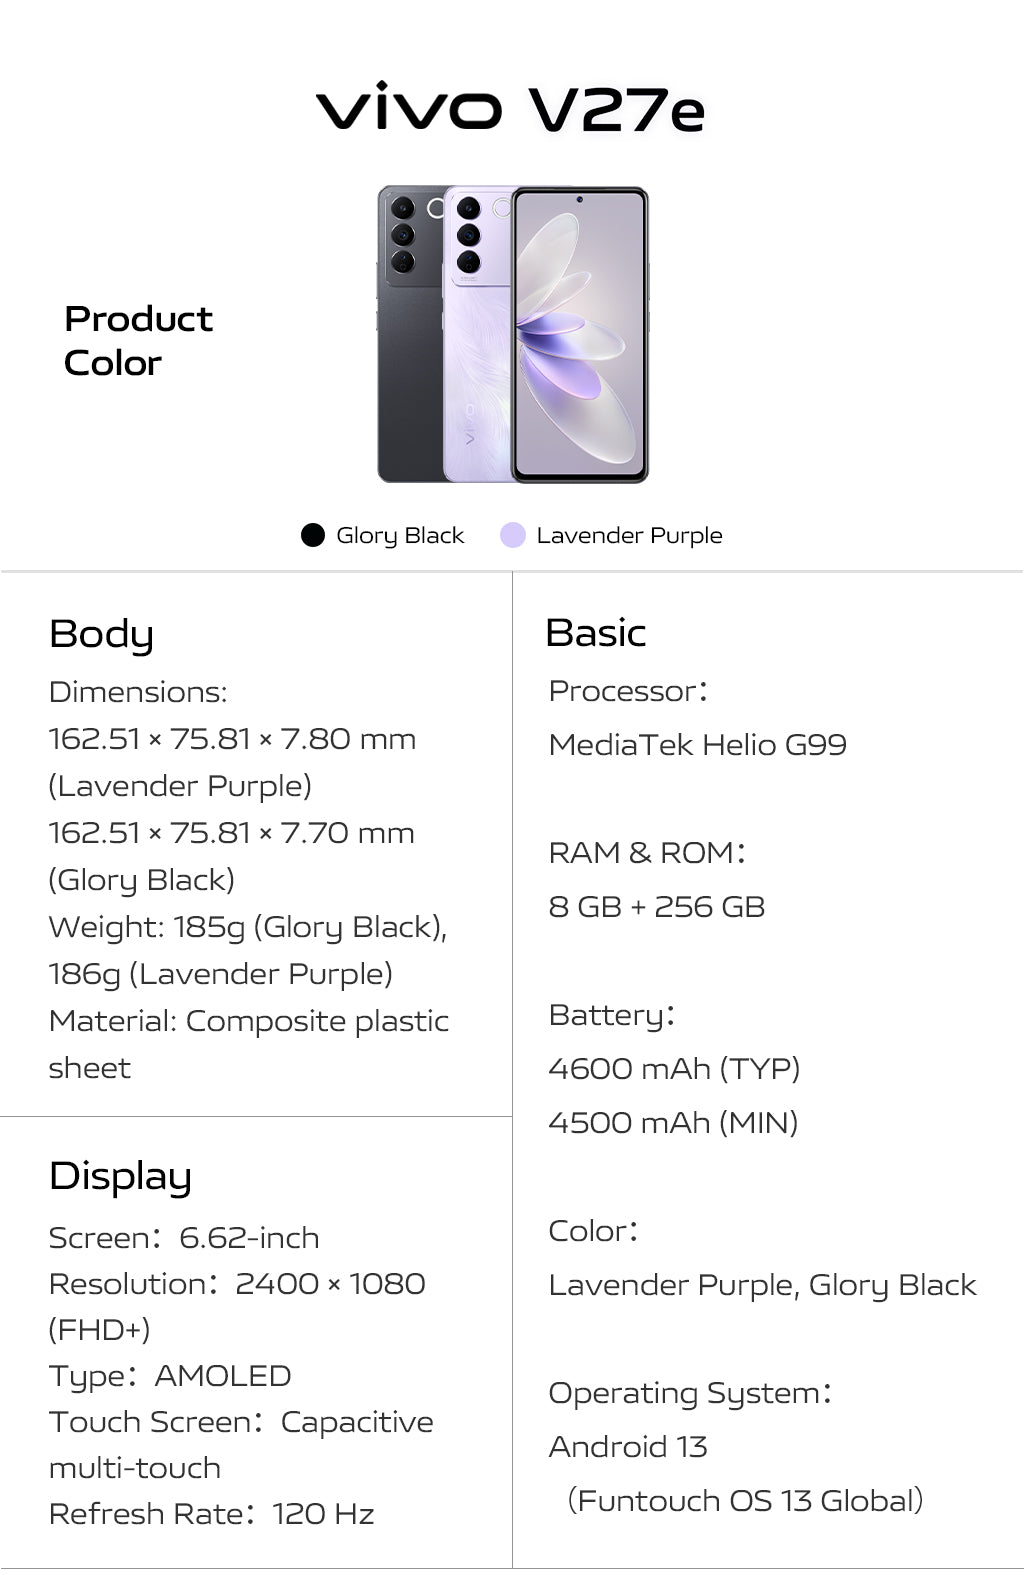Viewport: 1024px width, 1575px height.
Task: Click the 8 GB + 256 GB text
Action: tap(657, 907)
